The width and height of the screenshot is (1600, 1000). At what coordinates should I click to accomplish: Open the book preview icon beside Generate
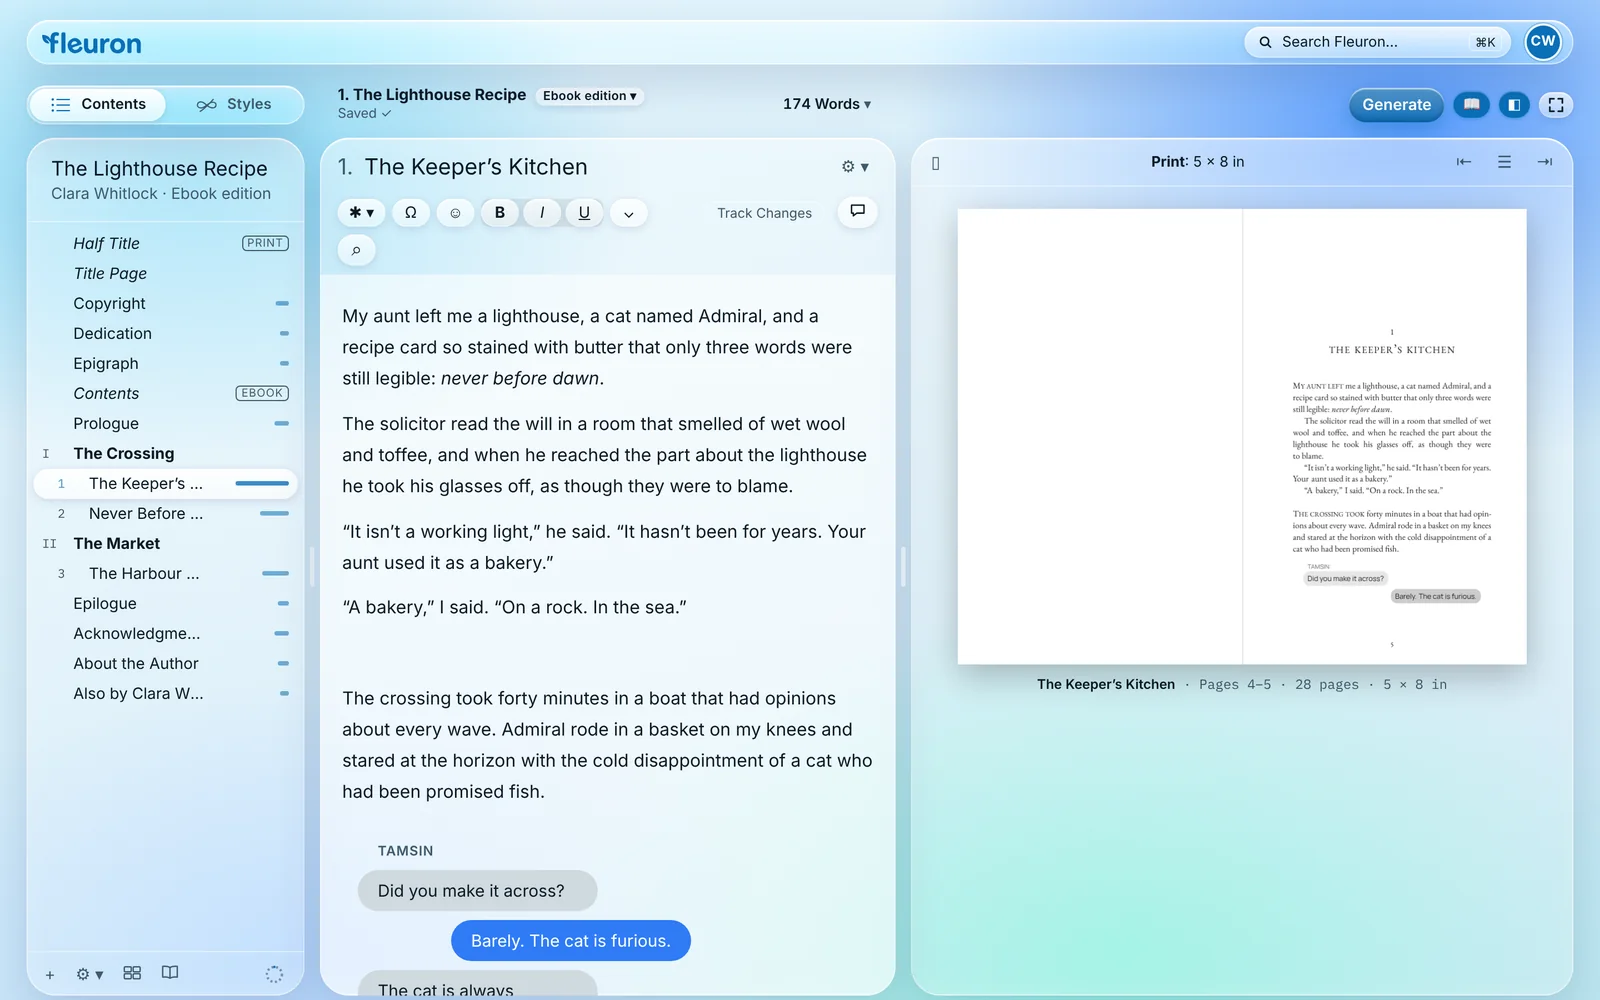point(1471,104)
